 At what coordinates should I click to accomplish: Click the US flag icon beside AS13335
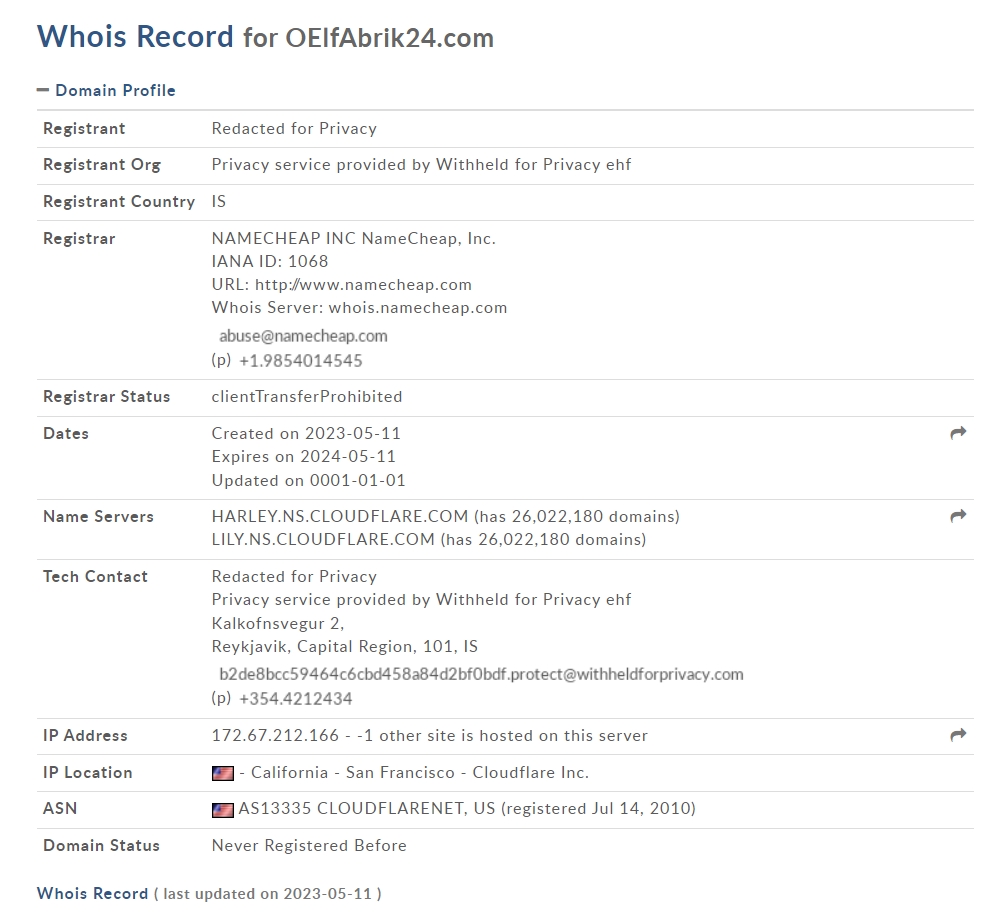(x=223, y=810)
